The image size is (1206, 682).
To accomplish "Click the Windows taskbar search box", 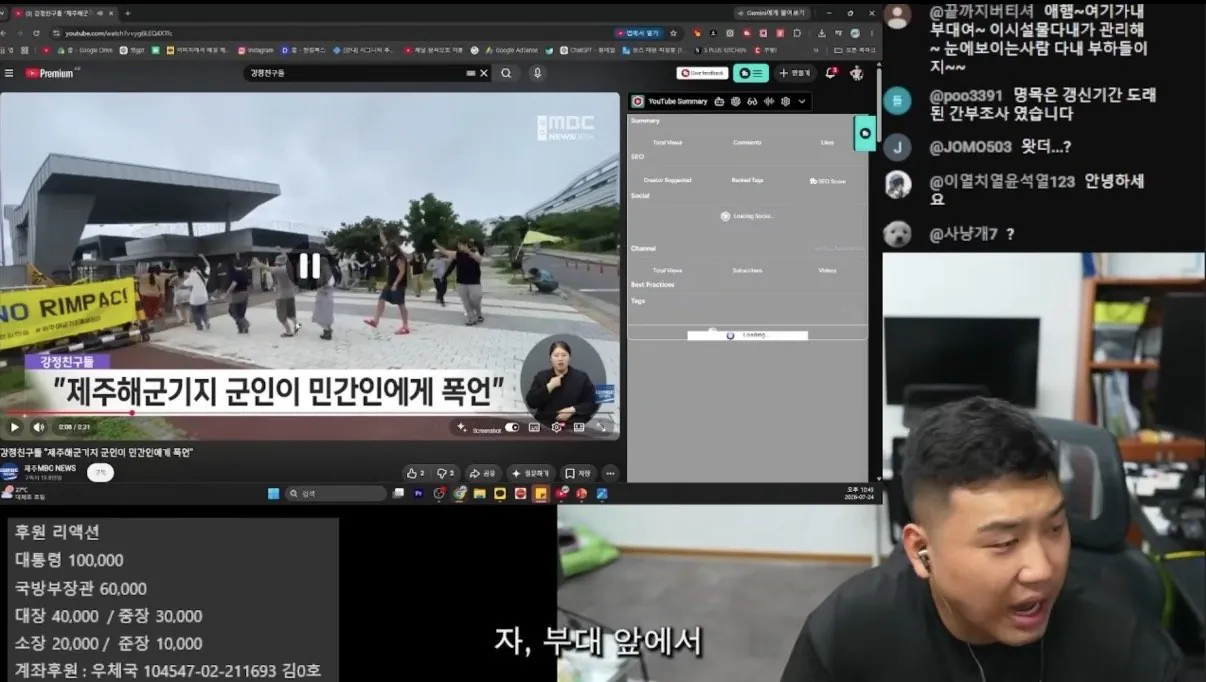I will 336,493.
